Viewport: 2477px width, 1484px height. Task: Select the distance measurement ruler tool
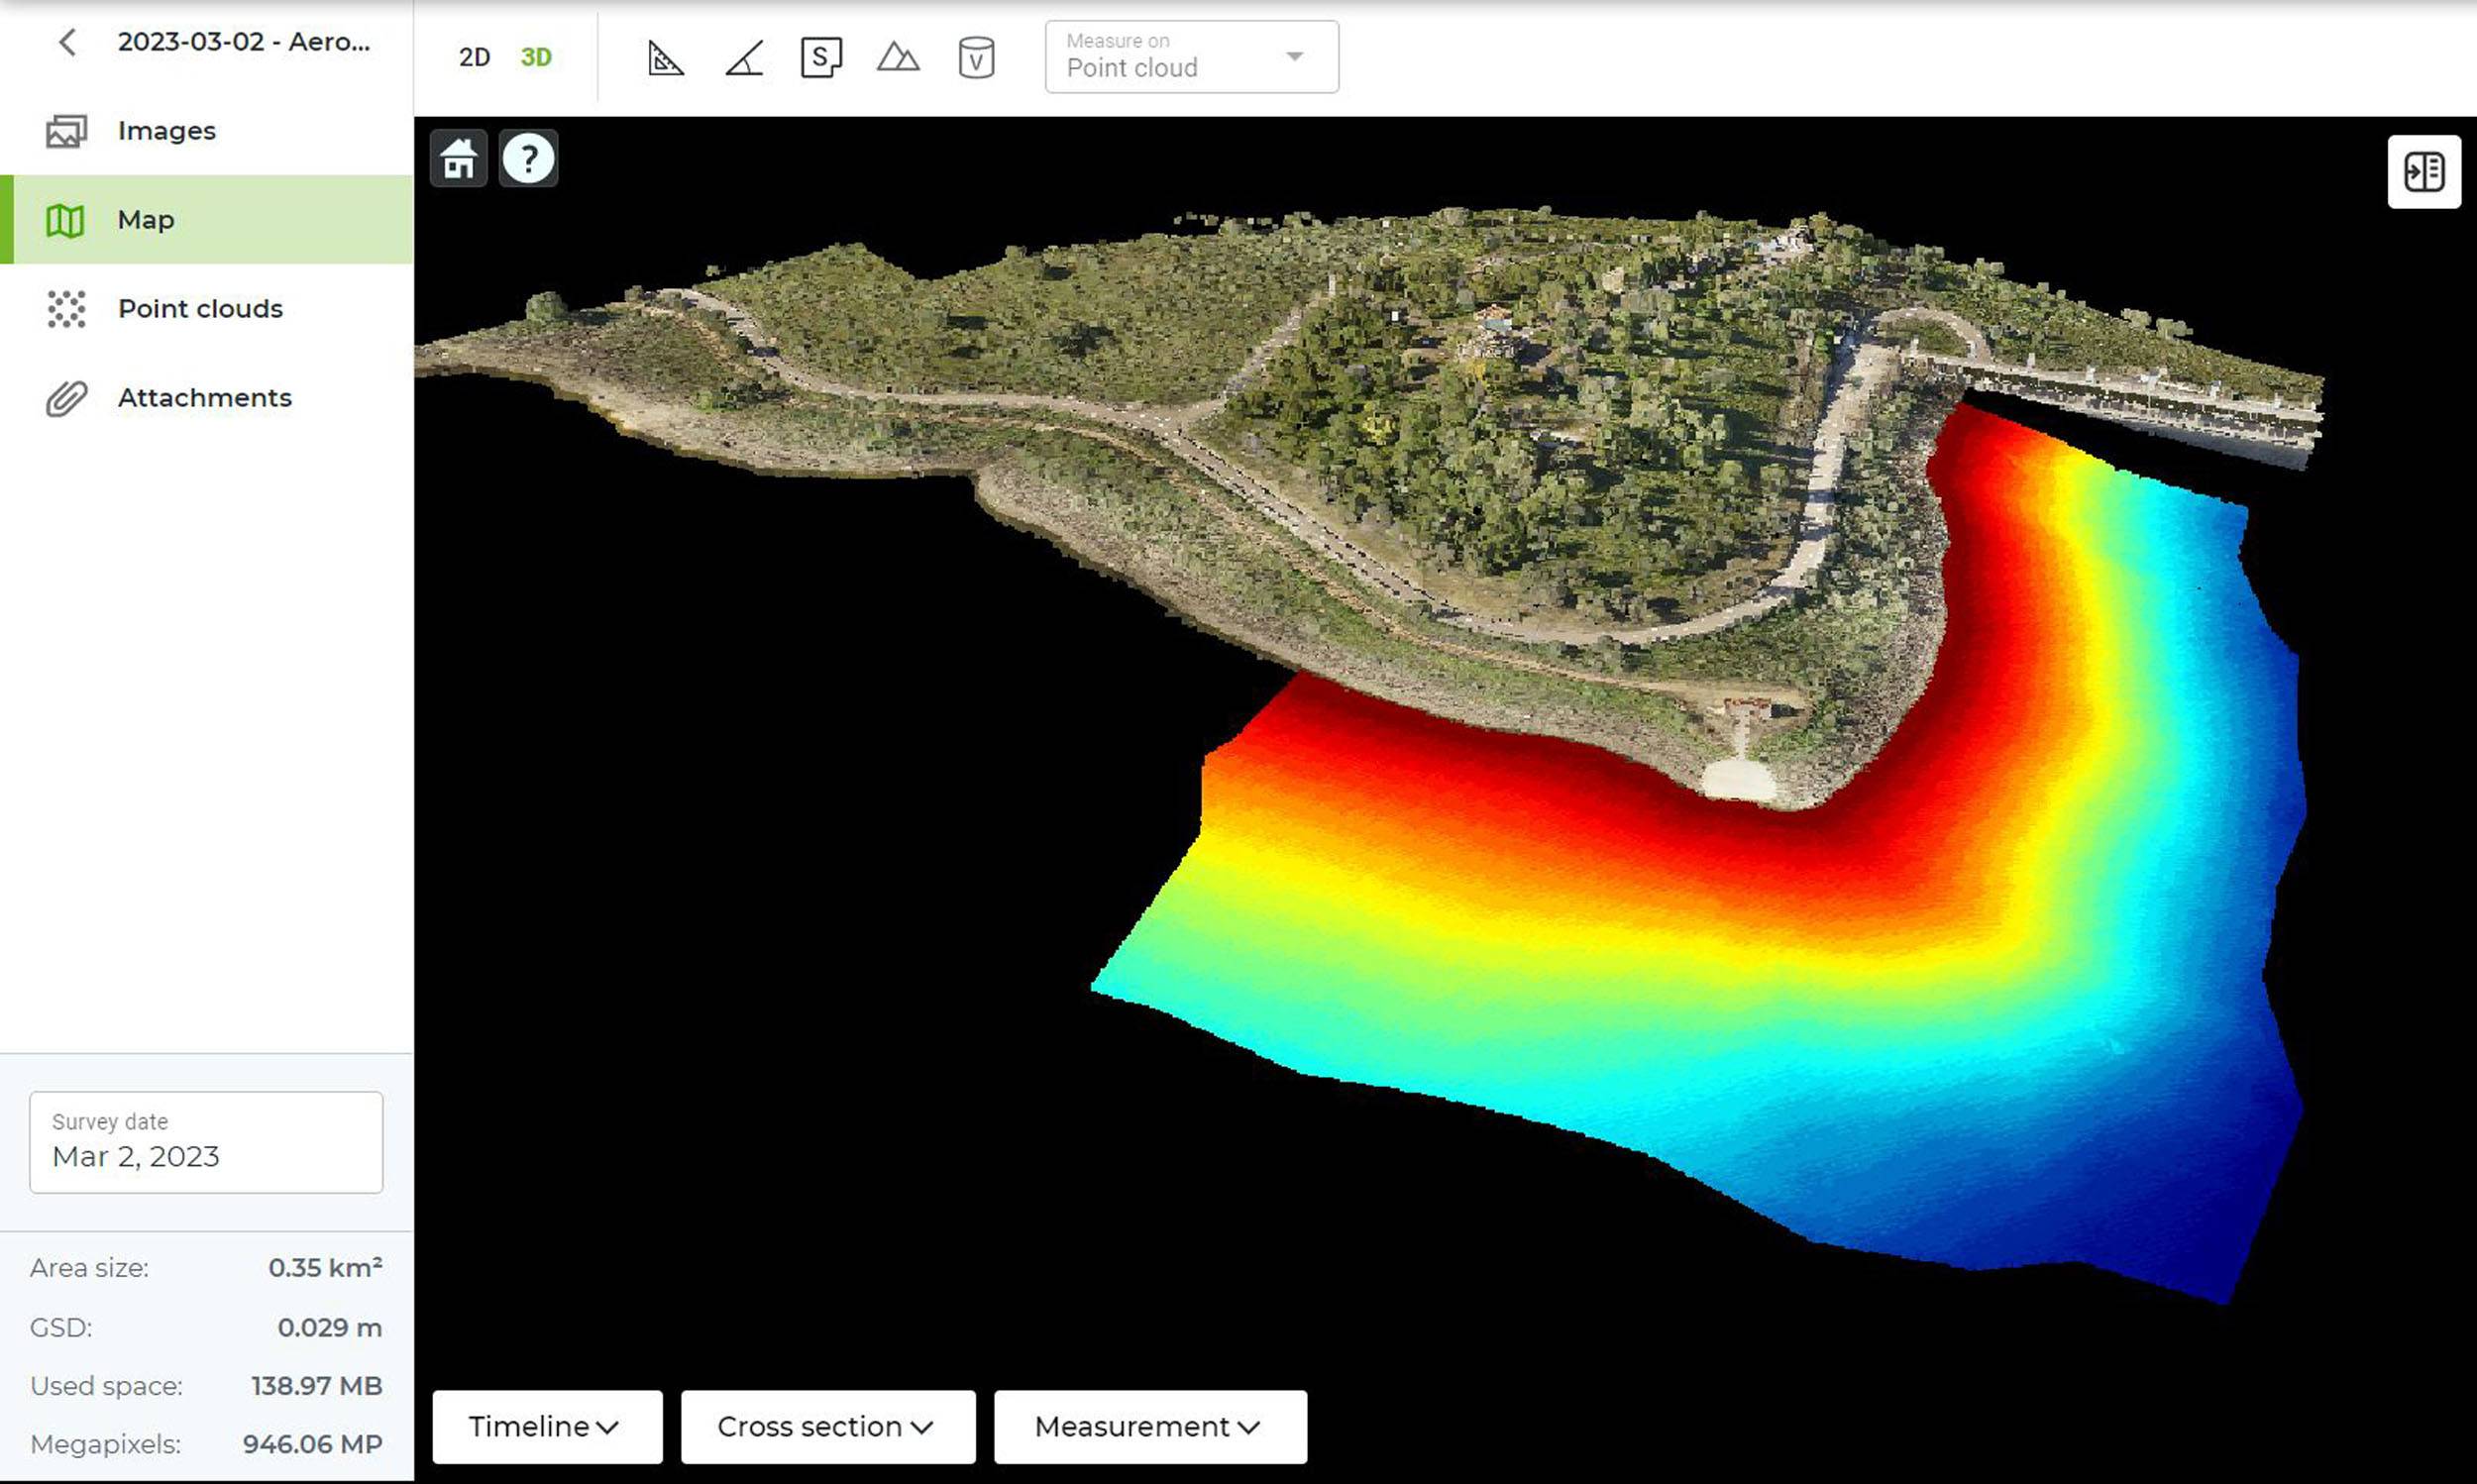pyautogui.click(x=665, y=58)
